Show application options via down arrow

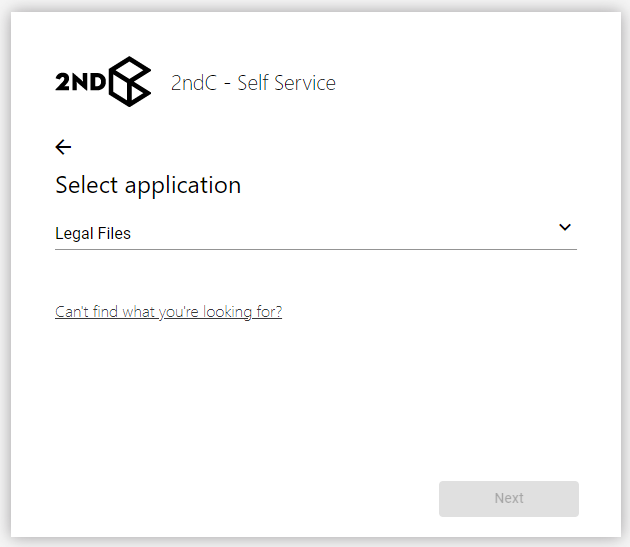click(x=565, y=228)
